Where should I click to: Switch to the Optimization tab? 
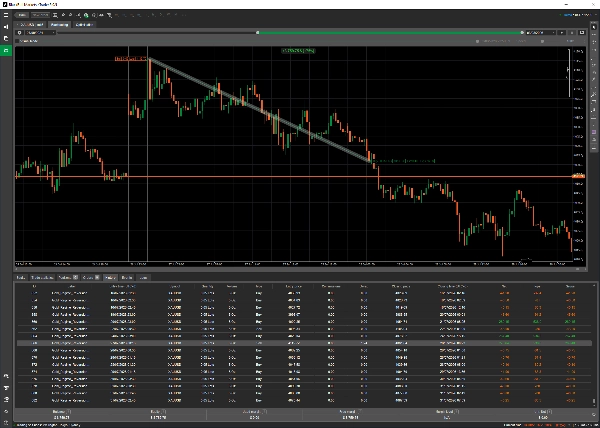click(x=84, y=24)
